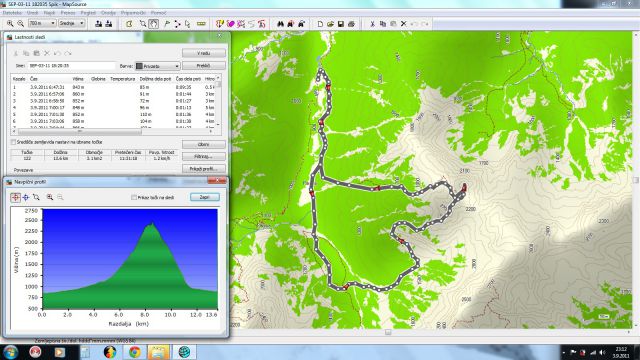Open Chrome from the Windows taskbar
This screenshot has width=640, height=360.
pyautogui.click(x=135, y=352)
